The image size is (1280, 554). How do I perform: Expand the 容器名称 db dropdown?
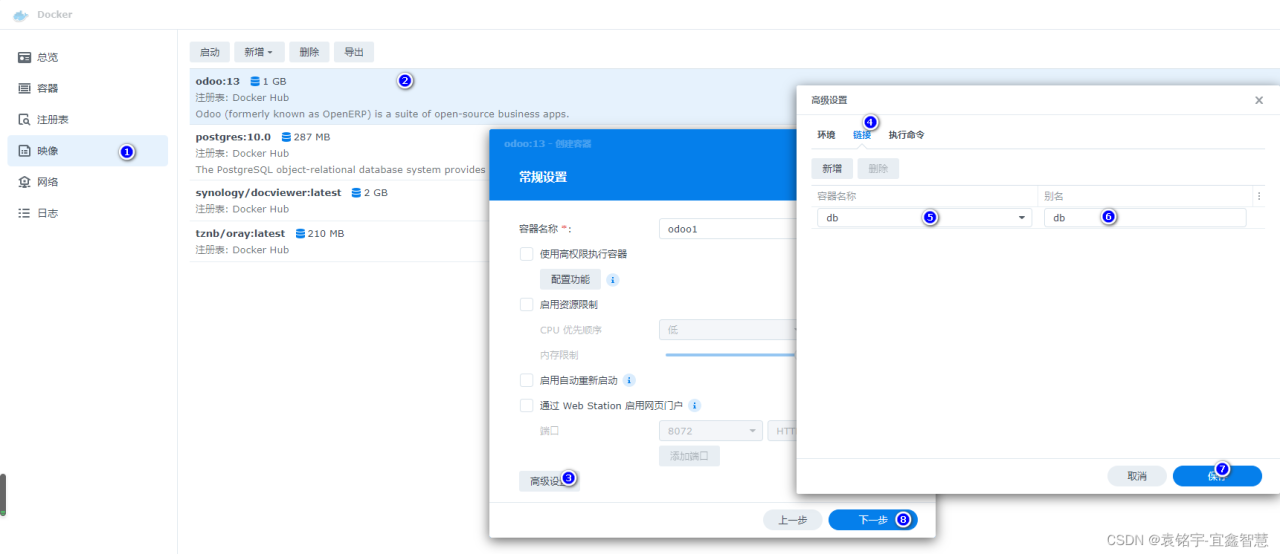(x=1021, y=218)
